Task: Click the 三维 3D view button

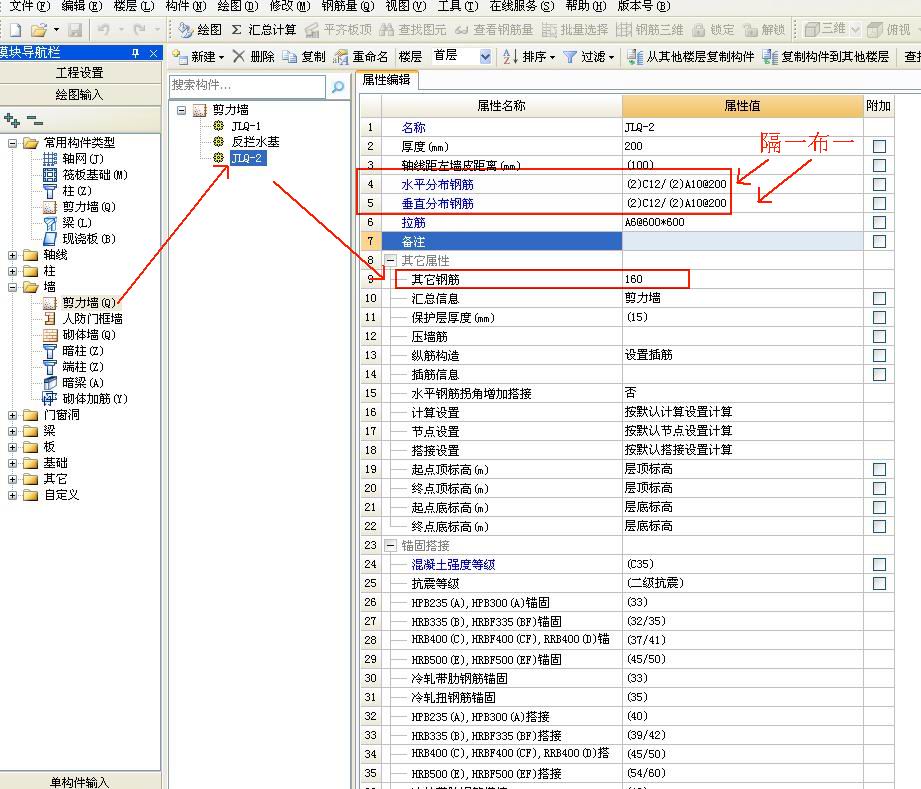Action: click(825, 29)
